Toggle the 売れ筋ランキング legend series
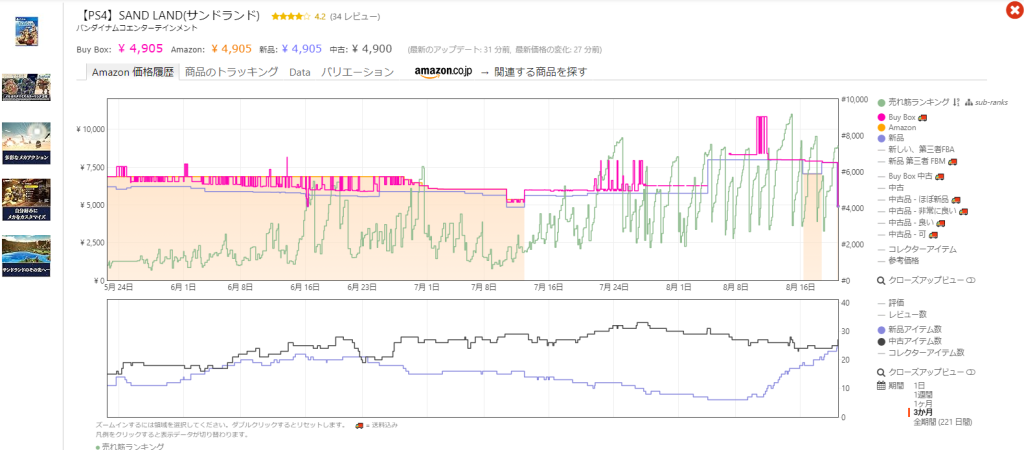The image size is (1024, 450). point(881,102)
